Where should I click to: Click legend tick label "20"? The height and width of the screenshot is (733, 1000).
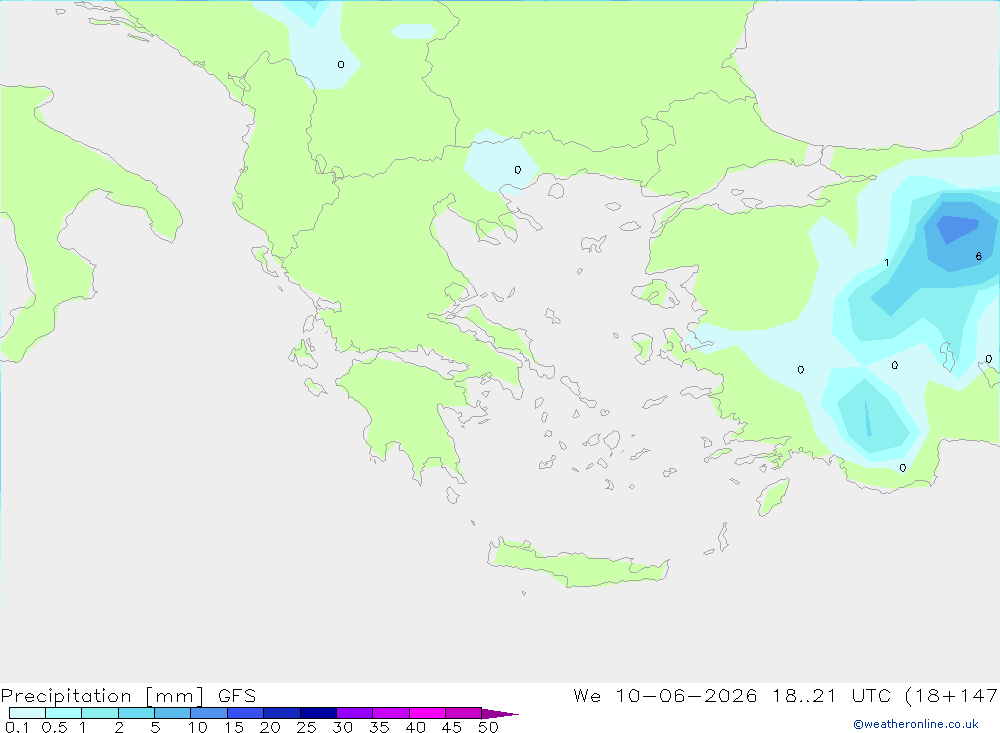pos(270,727)
